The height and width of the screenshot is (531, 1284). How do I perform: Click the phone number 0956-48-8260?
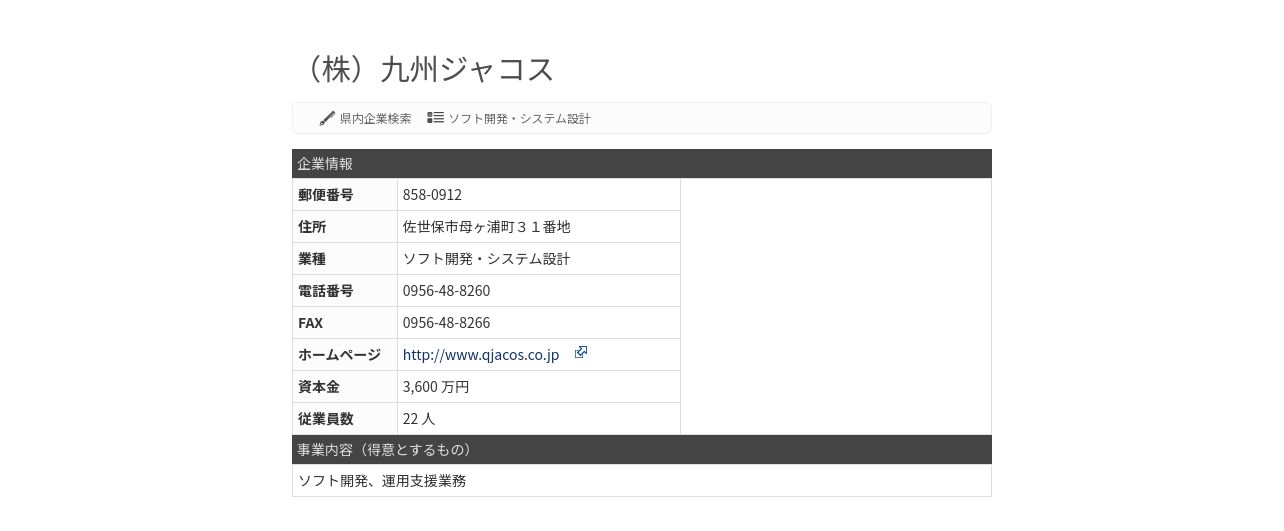click(x=446, y=291)
